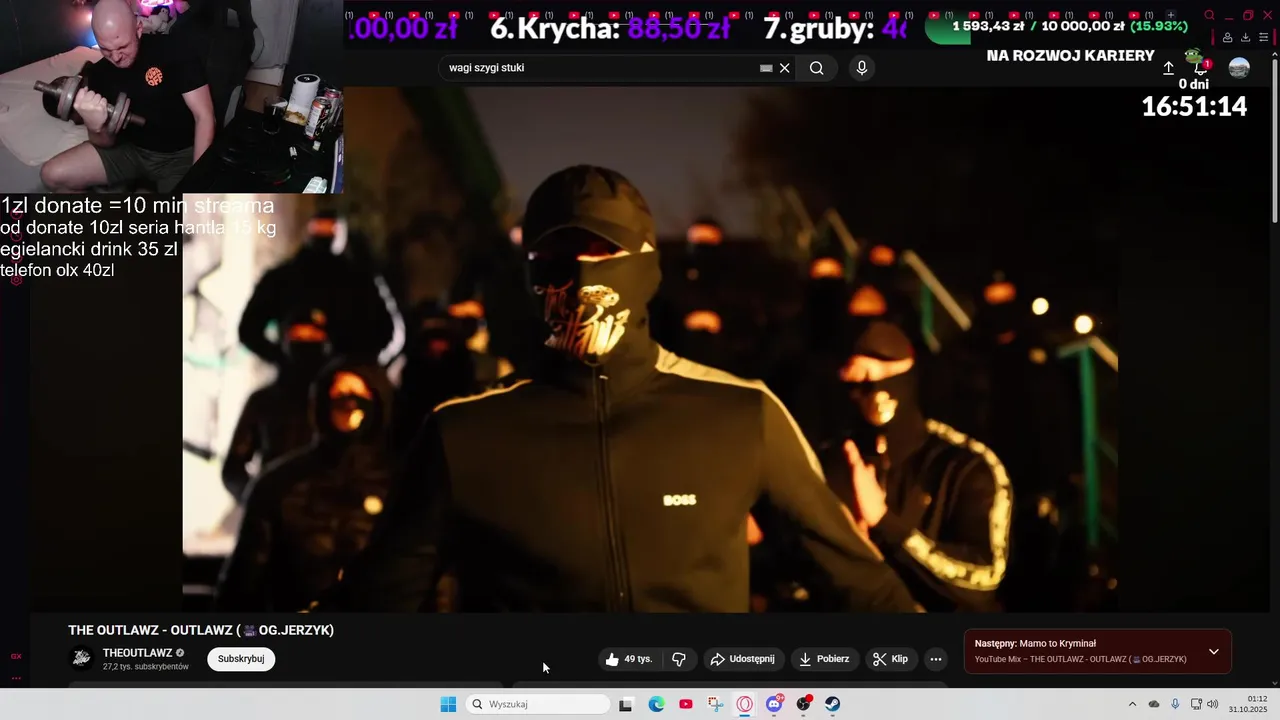Open YouTube notifications bell

coord(1201,67)
